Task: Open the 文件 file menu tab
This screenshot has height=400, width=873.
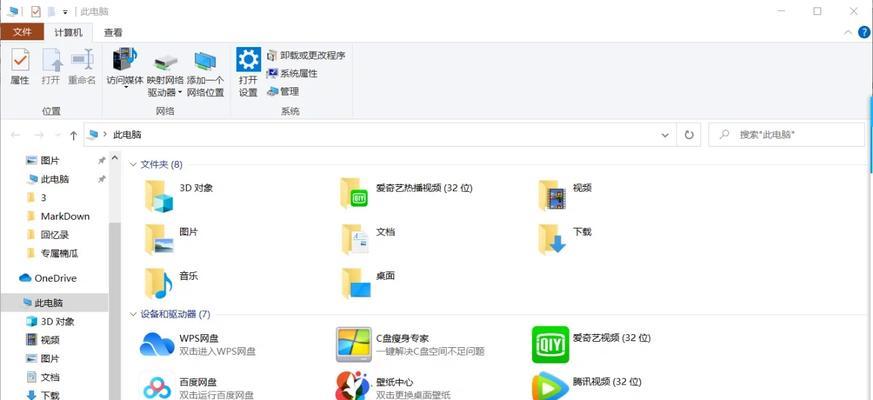Action: 22,32
